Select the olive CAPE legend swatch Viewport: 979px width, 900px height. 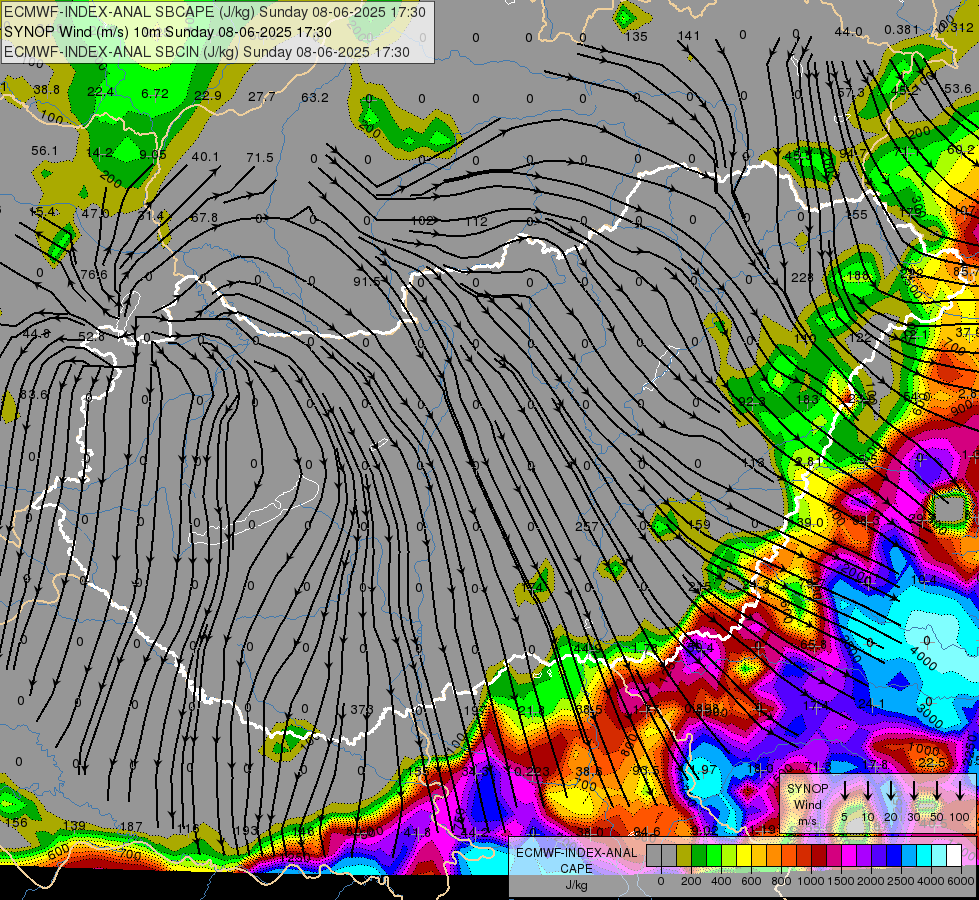click(684, 856)
